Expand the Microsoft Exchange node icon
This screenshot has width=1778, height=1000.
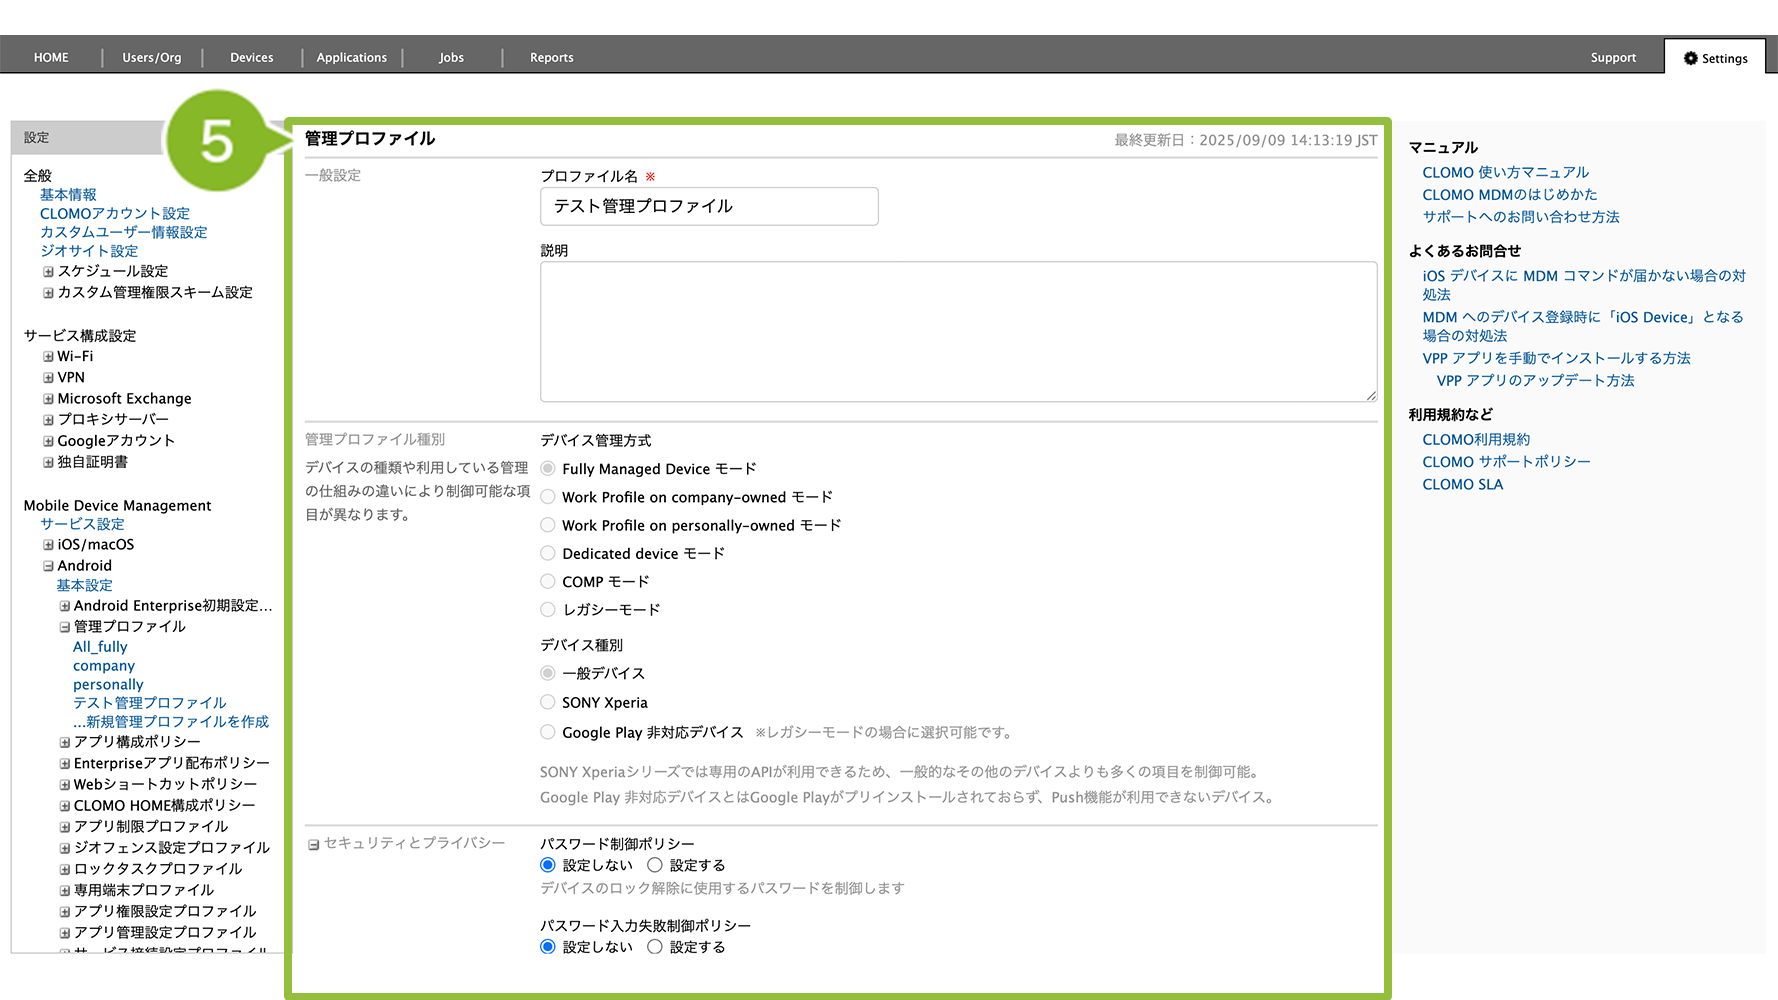tap(48, 399)
